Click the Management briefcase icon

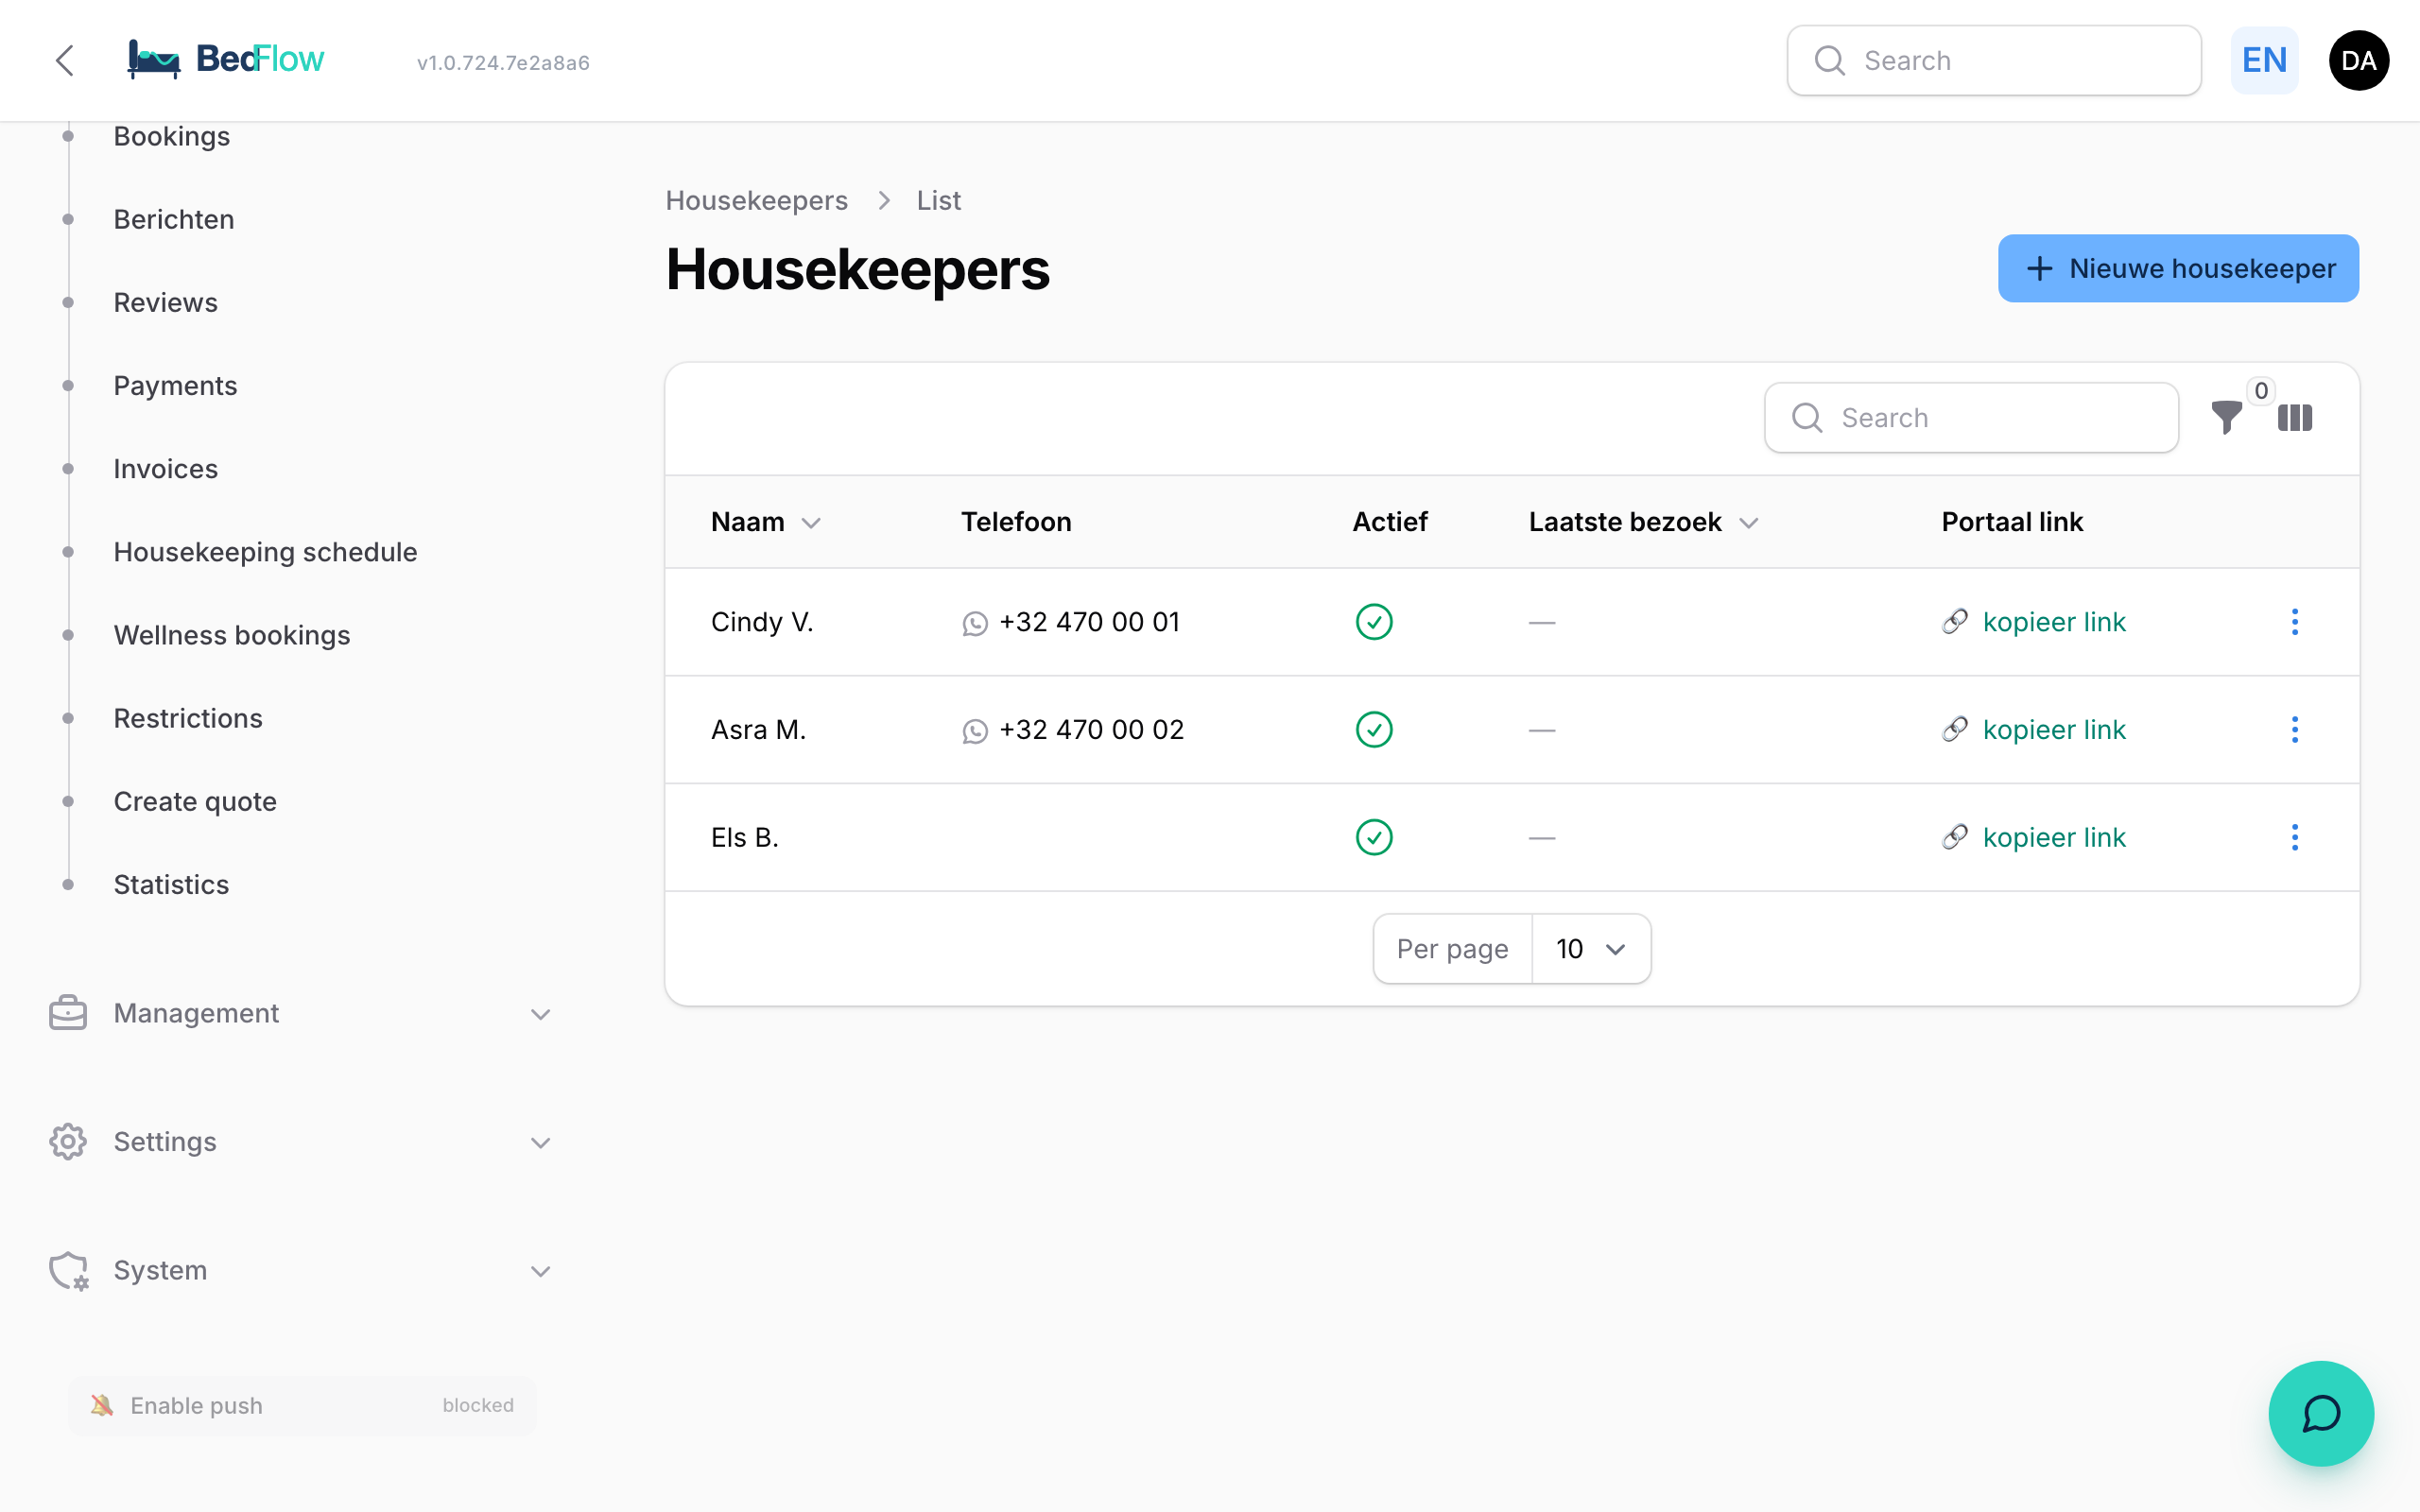click(x=68, y=1013)
